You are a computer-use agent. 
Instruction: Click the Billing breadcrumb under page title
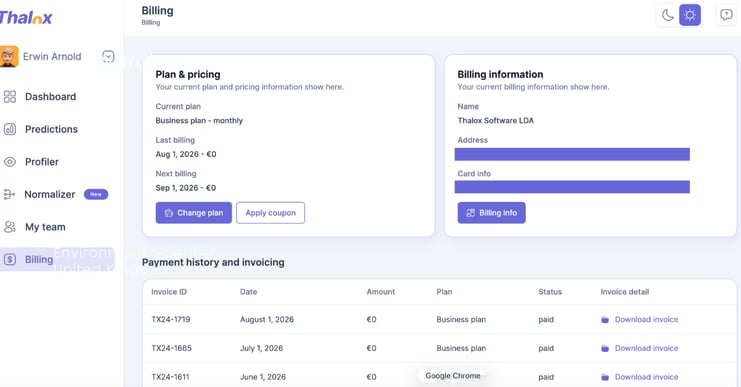click(x=151, y=23)
